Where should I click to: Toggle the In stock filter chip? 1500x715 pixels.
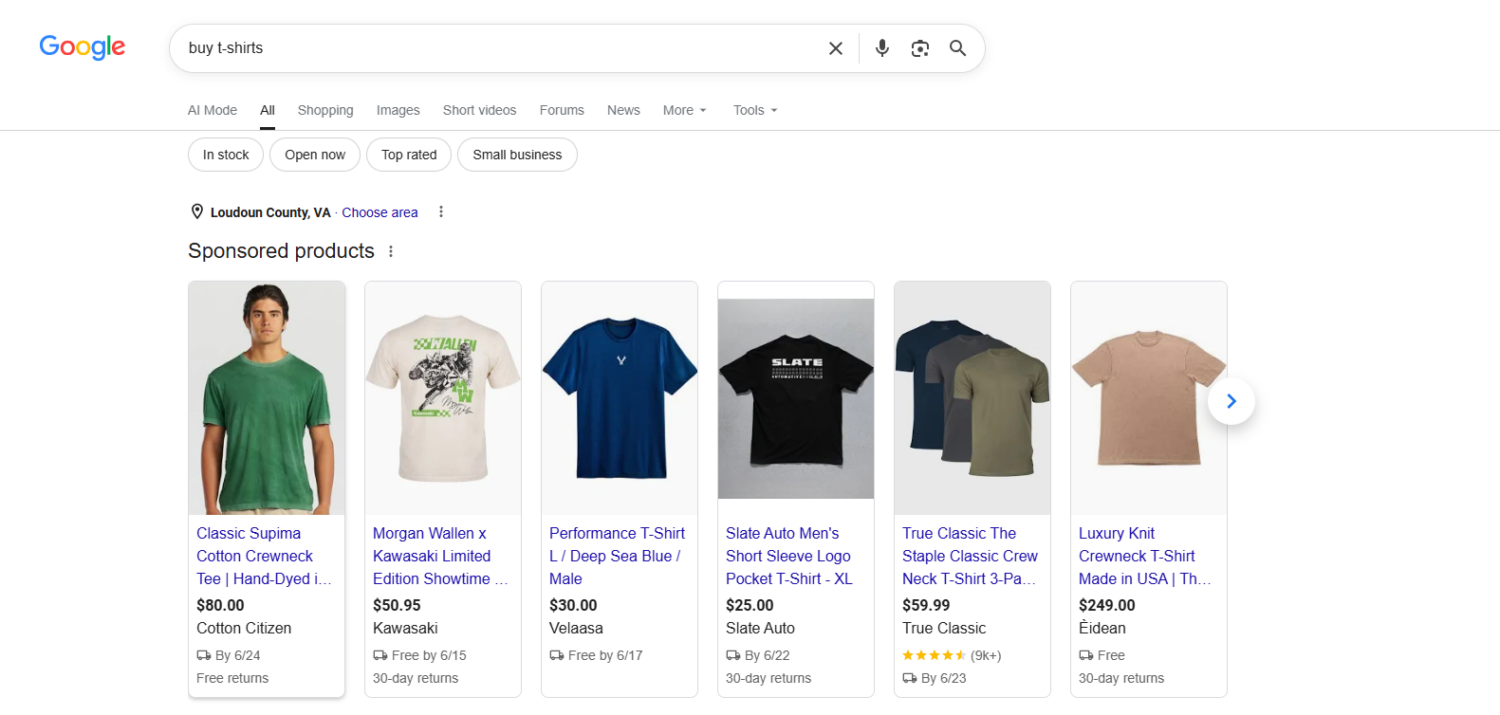click(226, 155)
